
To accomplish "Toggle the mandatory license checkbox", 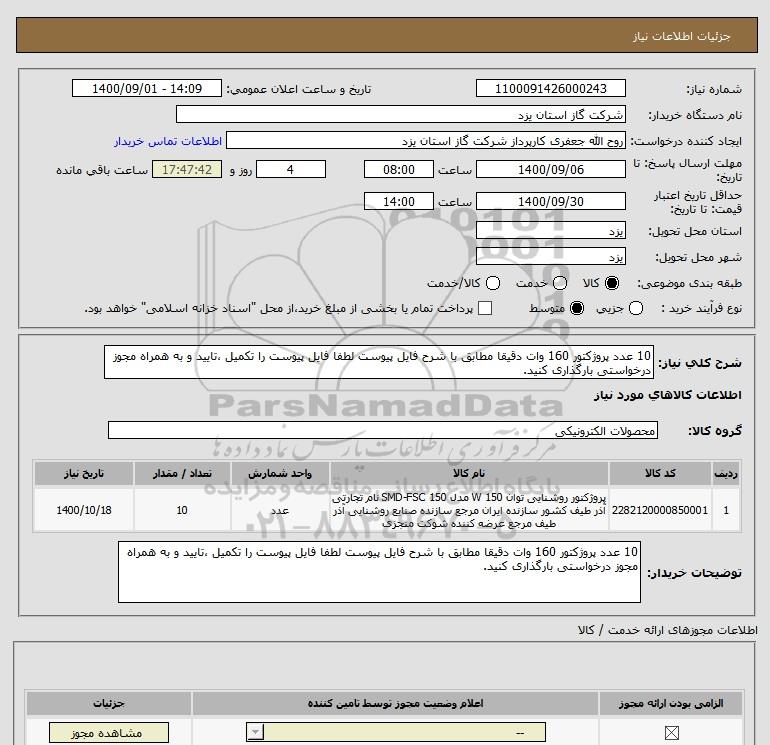I will pos(671,733).
